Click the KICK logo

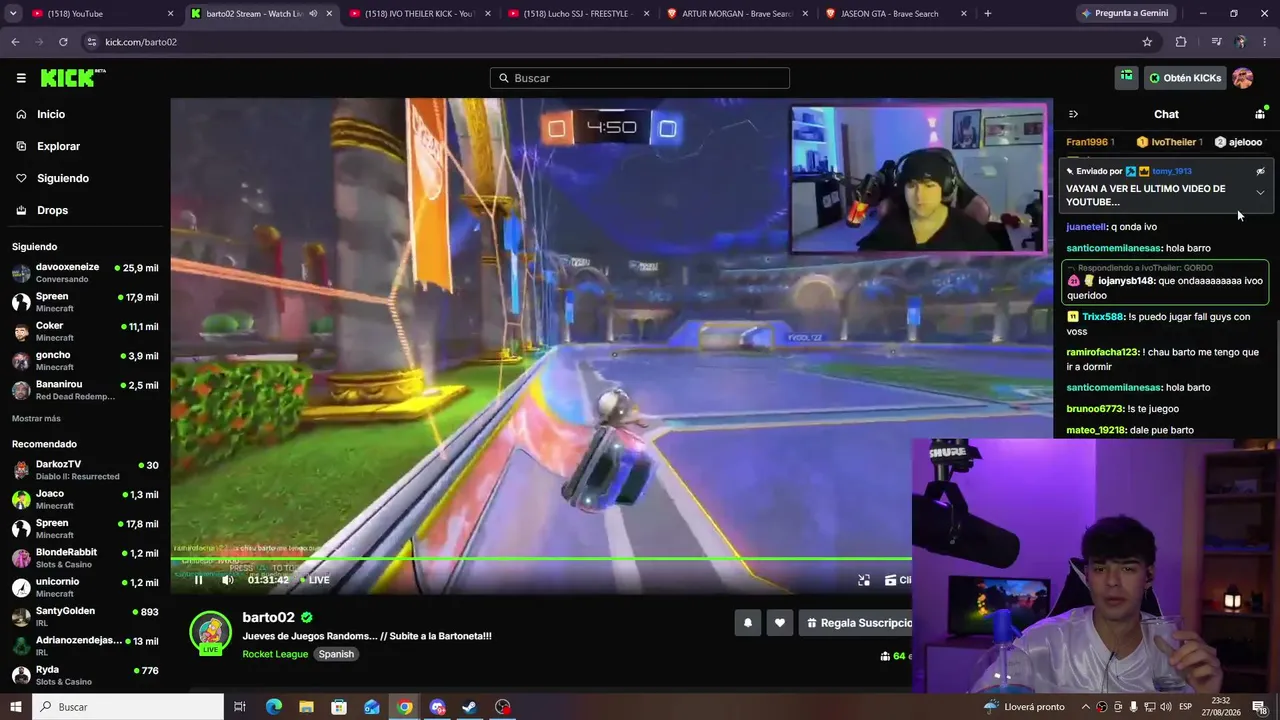tap(73, 78)
